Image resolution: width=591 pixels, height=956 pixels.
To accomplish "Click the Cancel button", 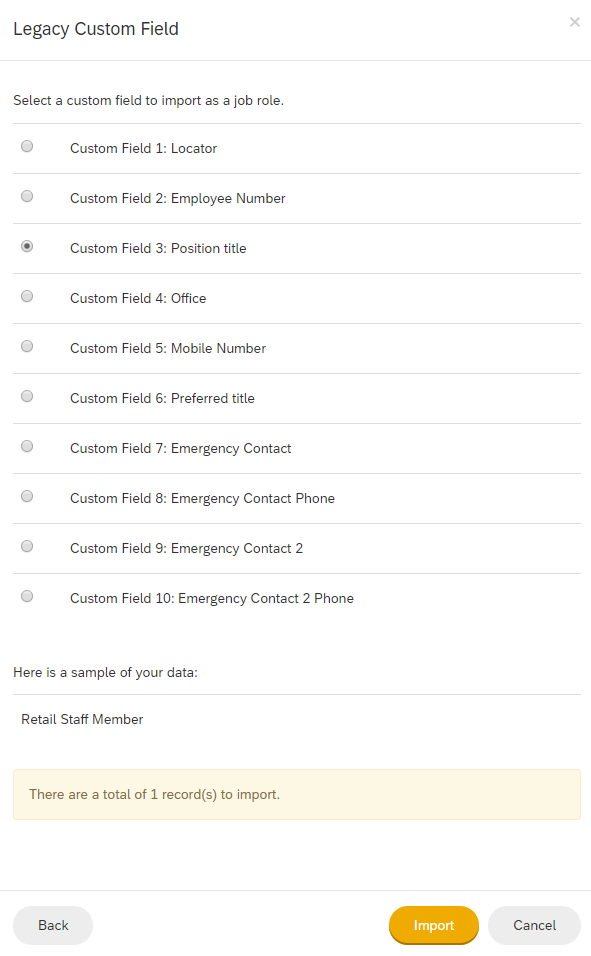I will [x=534, y=925].
